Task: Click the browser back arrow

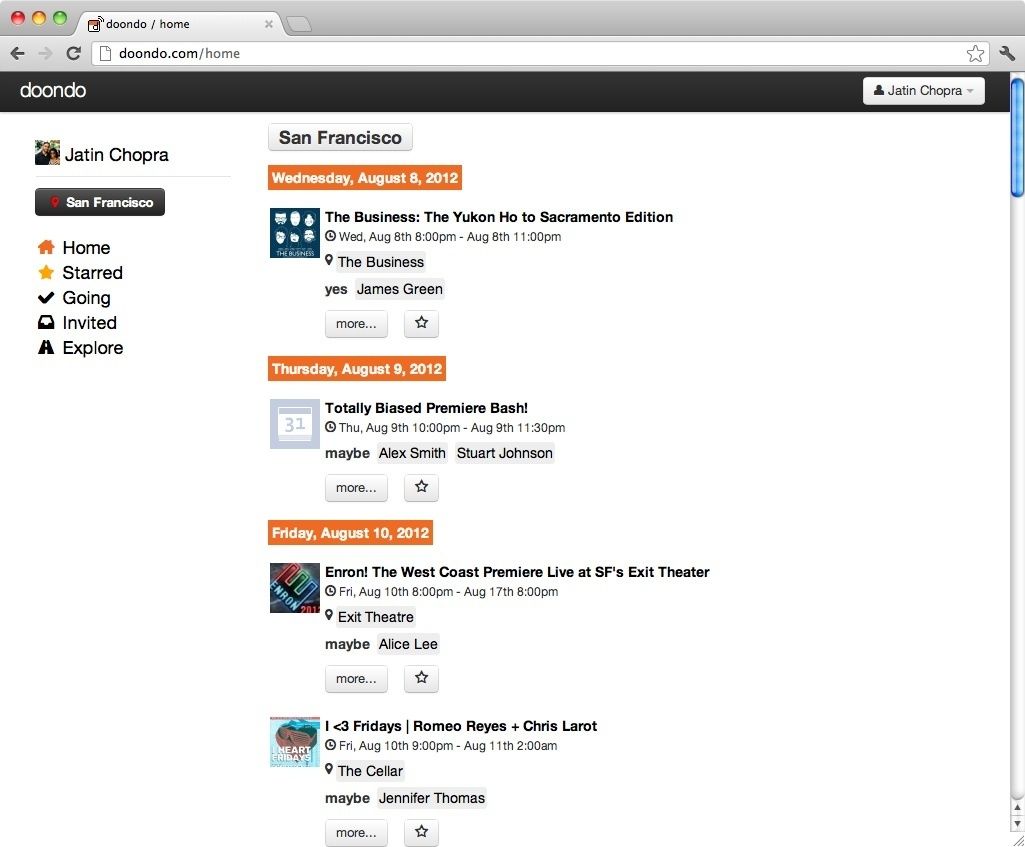Action: pyautogui.click(x=18, y=54)
